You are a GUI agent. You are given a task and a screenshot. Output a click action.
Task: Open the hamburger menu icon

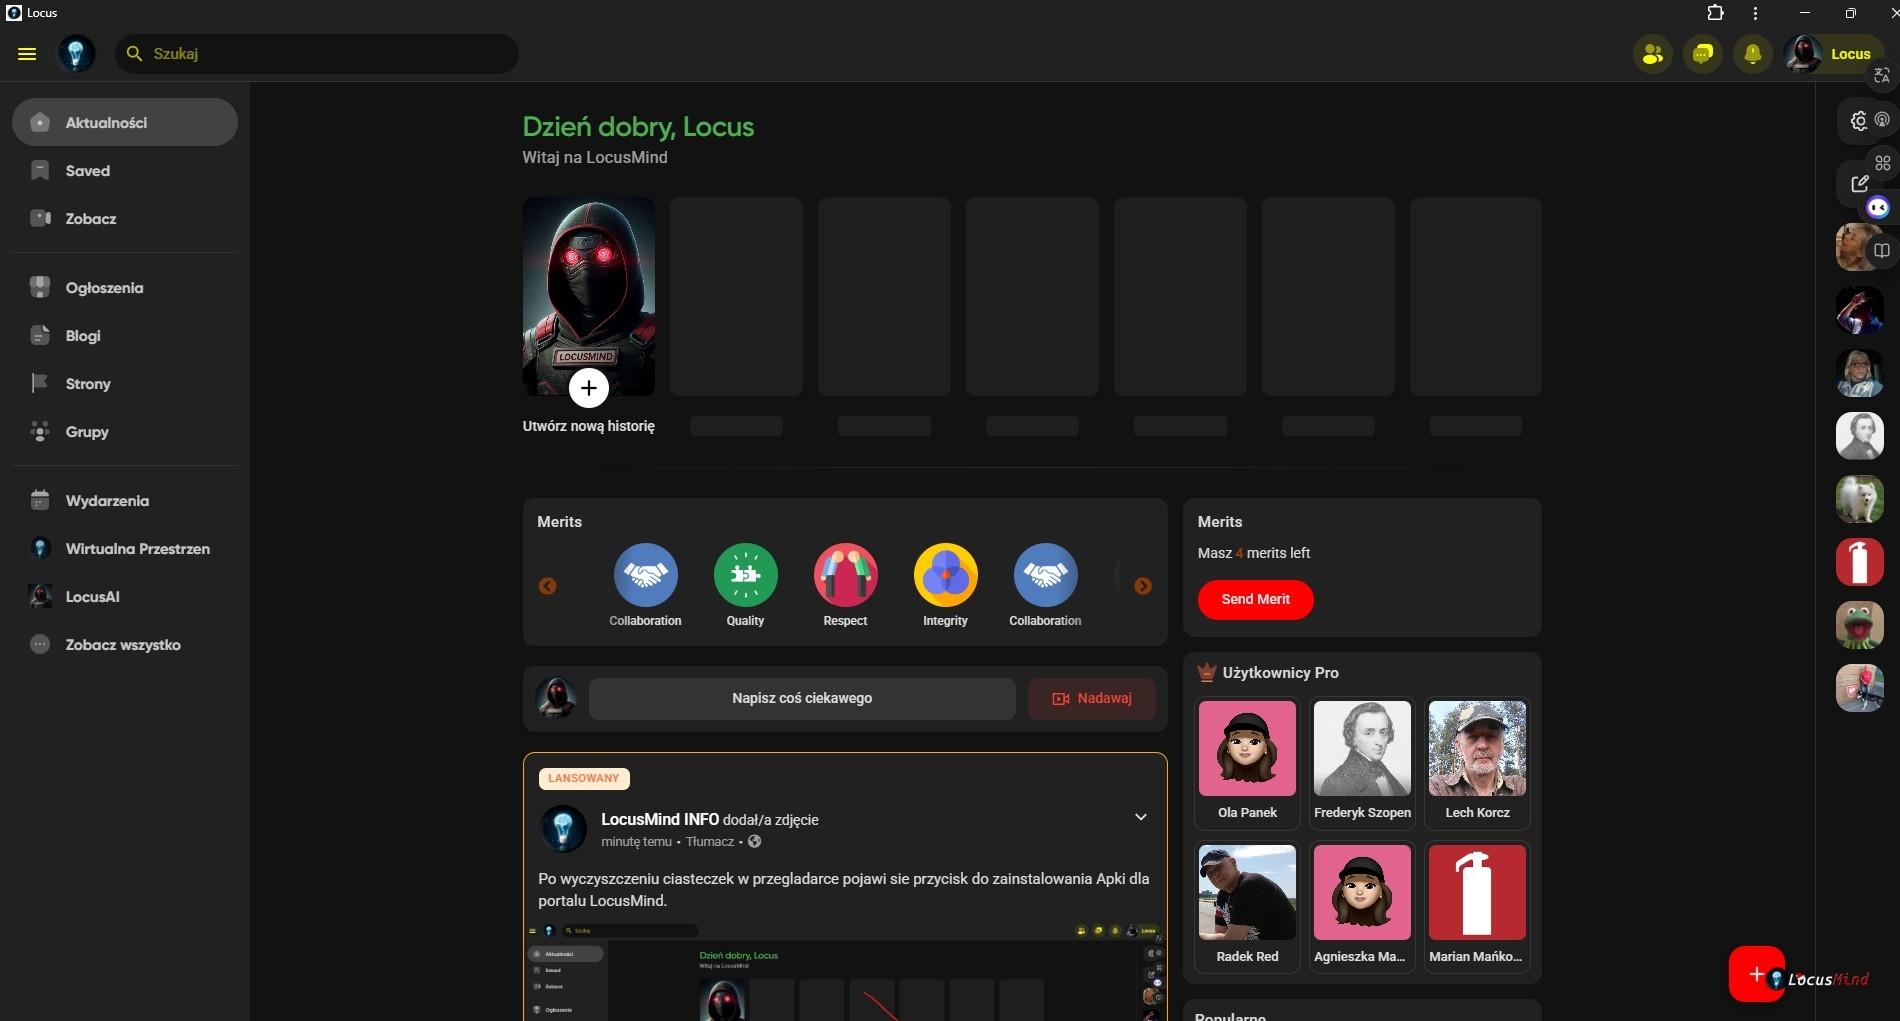27,54
